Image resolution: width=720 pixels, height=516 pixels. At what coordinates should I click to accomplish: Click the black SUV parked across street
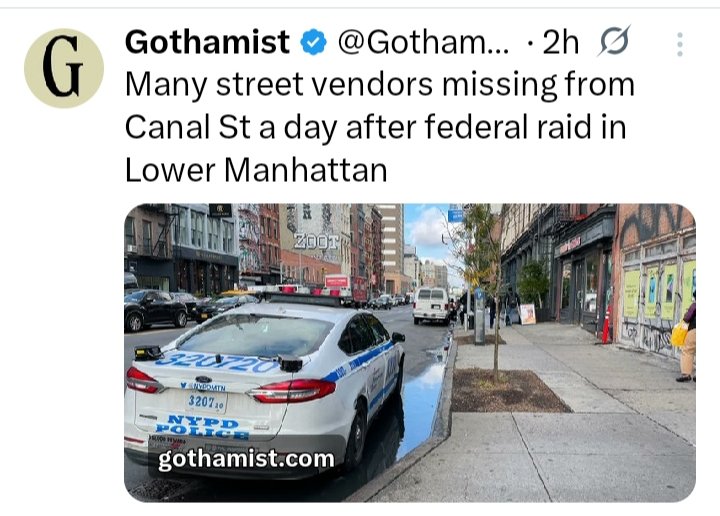click(155, 310)
